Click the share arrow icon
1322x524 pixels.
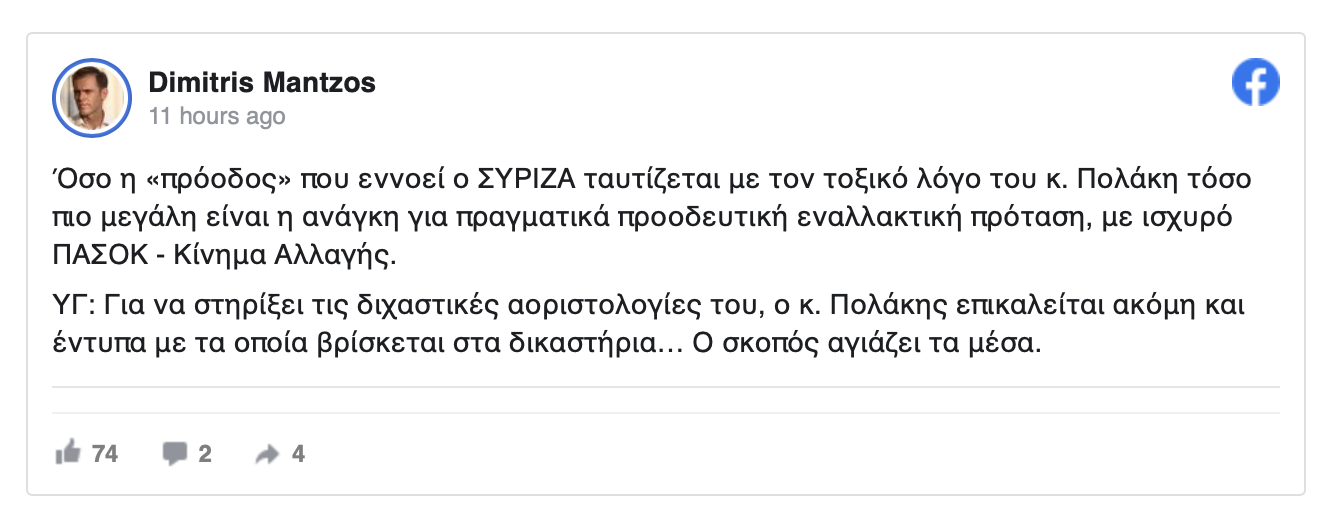coord(267,455)
